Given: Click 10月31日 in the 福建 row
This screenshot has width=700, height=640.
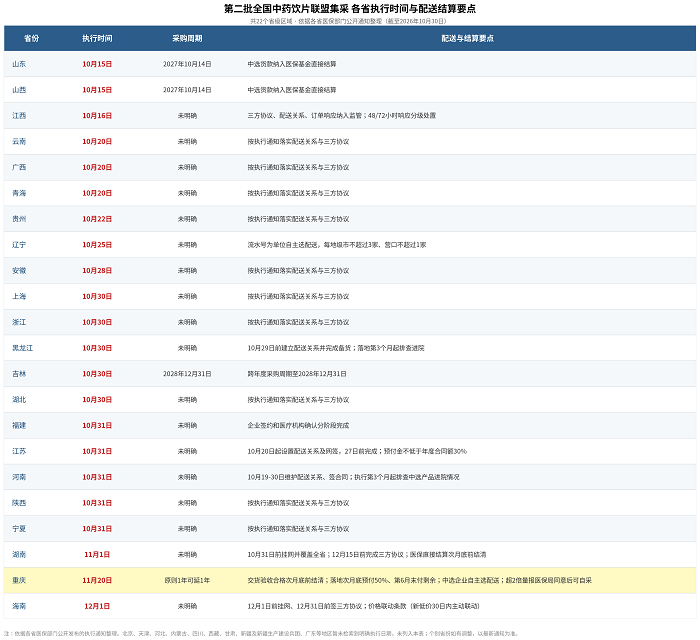Looking at the screenshot, I should 97,425.
